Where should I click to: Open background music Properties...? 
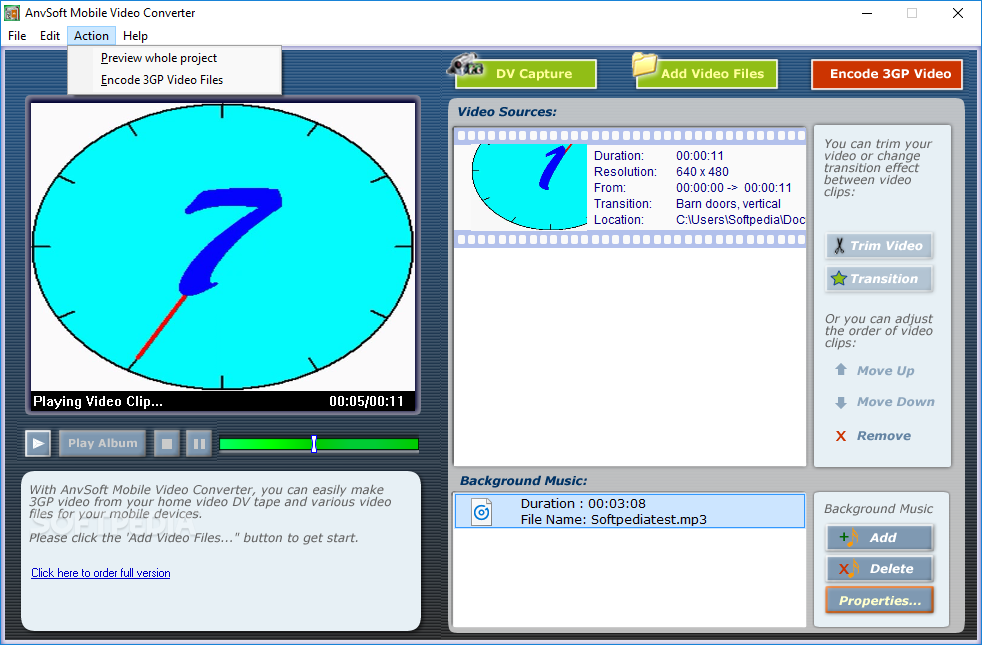point(879,600)
